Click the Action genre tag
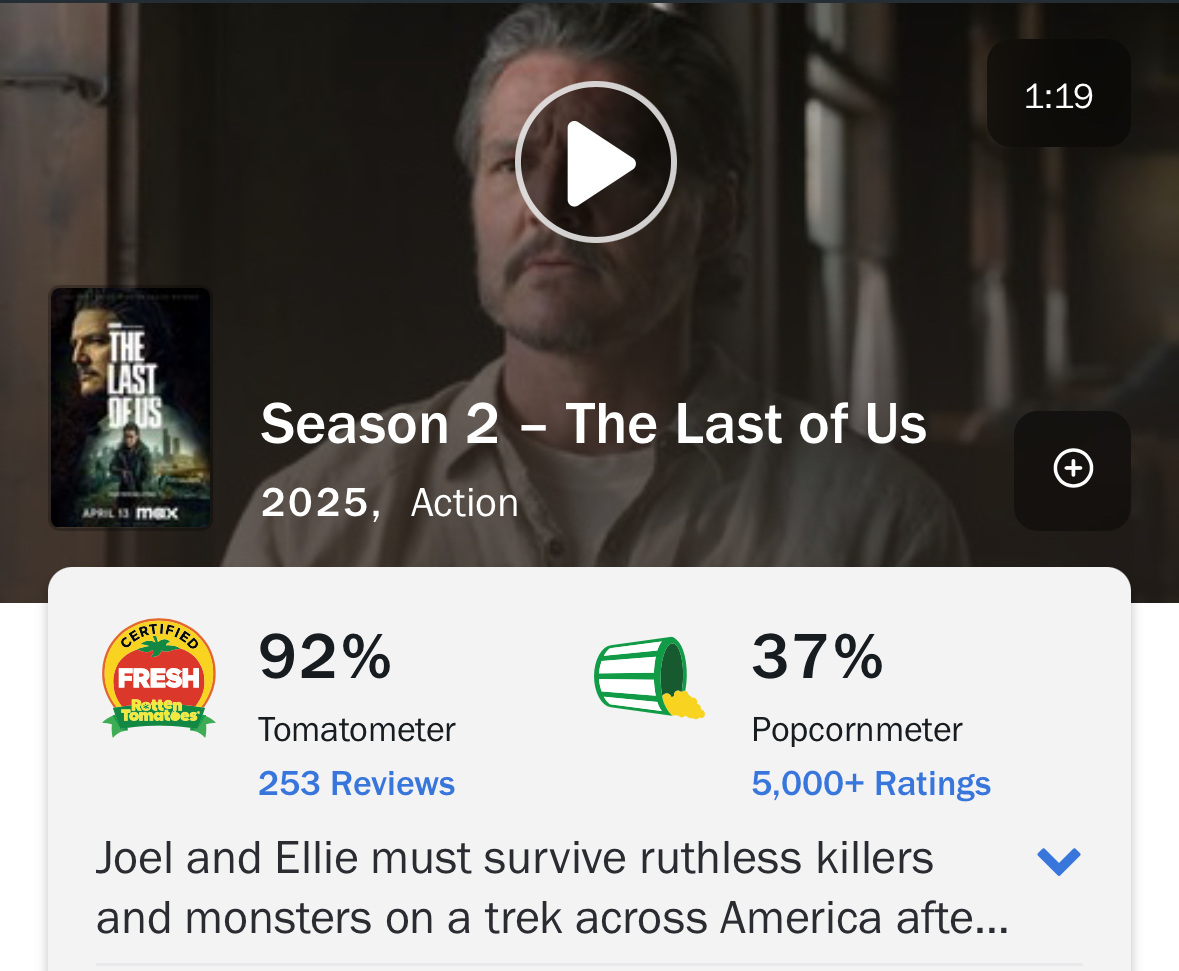The width and height of the screenshot is (1179, 971). click(464, 502)
